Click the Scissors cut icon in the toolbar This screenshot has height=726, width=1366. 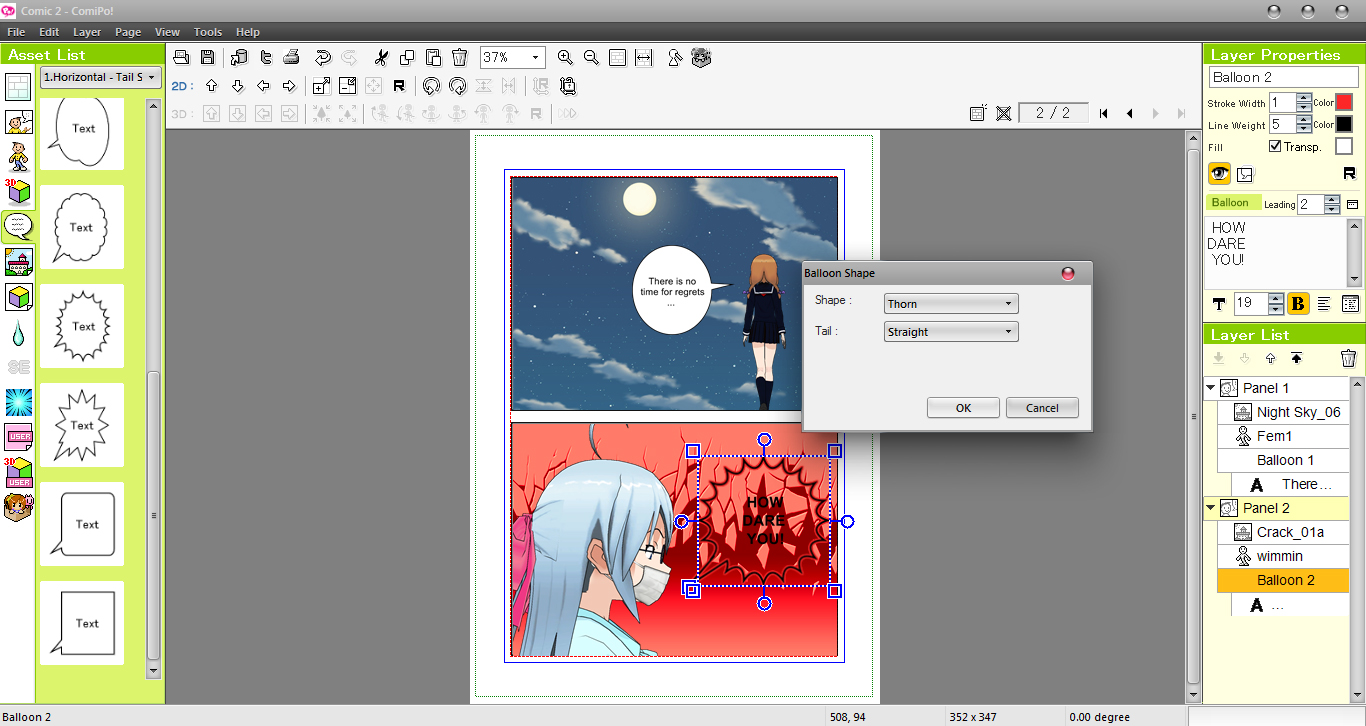[381, 57]
